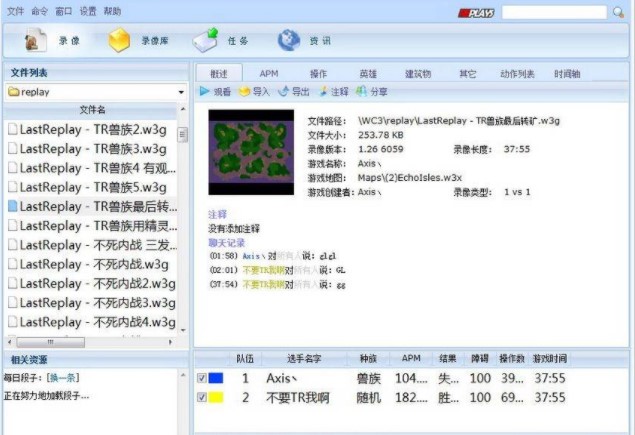Open the 资讯 news globe icon

click(288, 41)
